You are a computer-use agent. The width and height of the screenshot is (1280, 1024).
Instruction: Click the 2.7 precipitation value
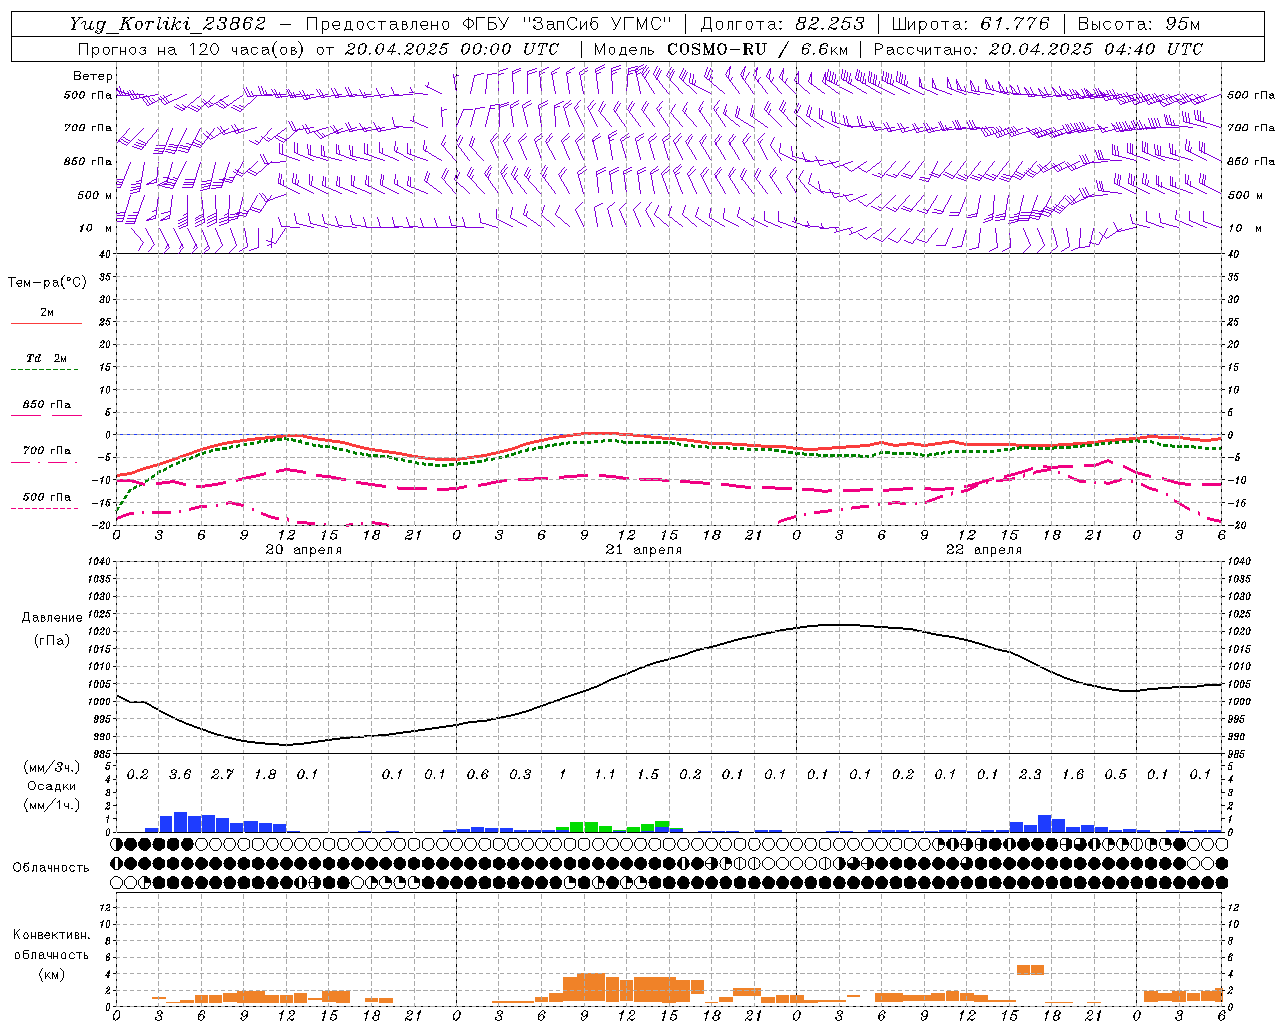point(222,775)
